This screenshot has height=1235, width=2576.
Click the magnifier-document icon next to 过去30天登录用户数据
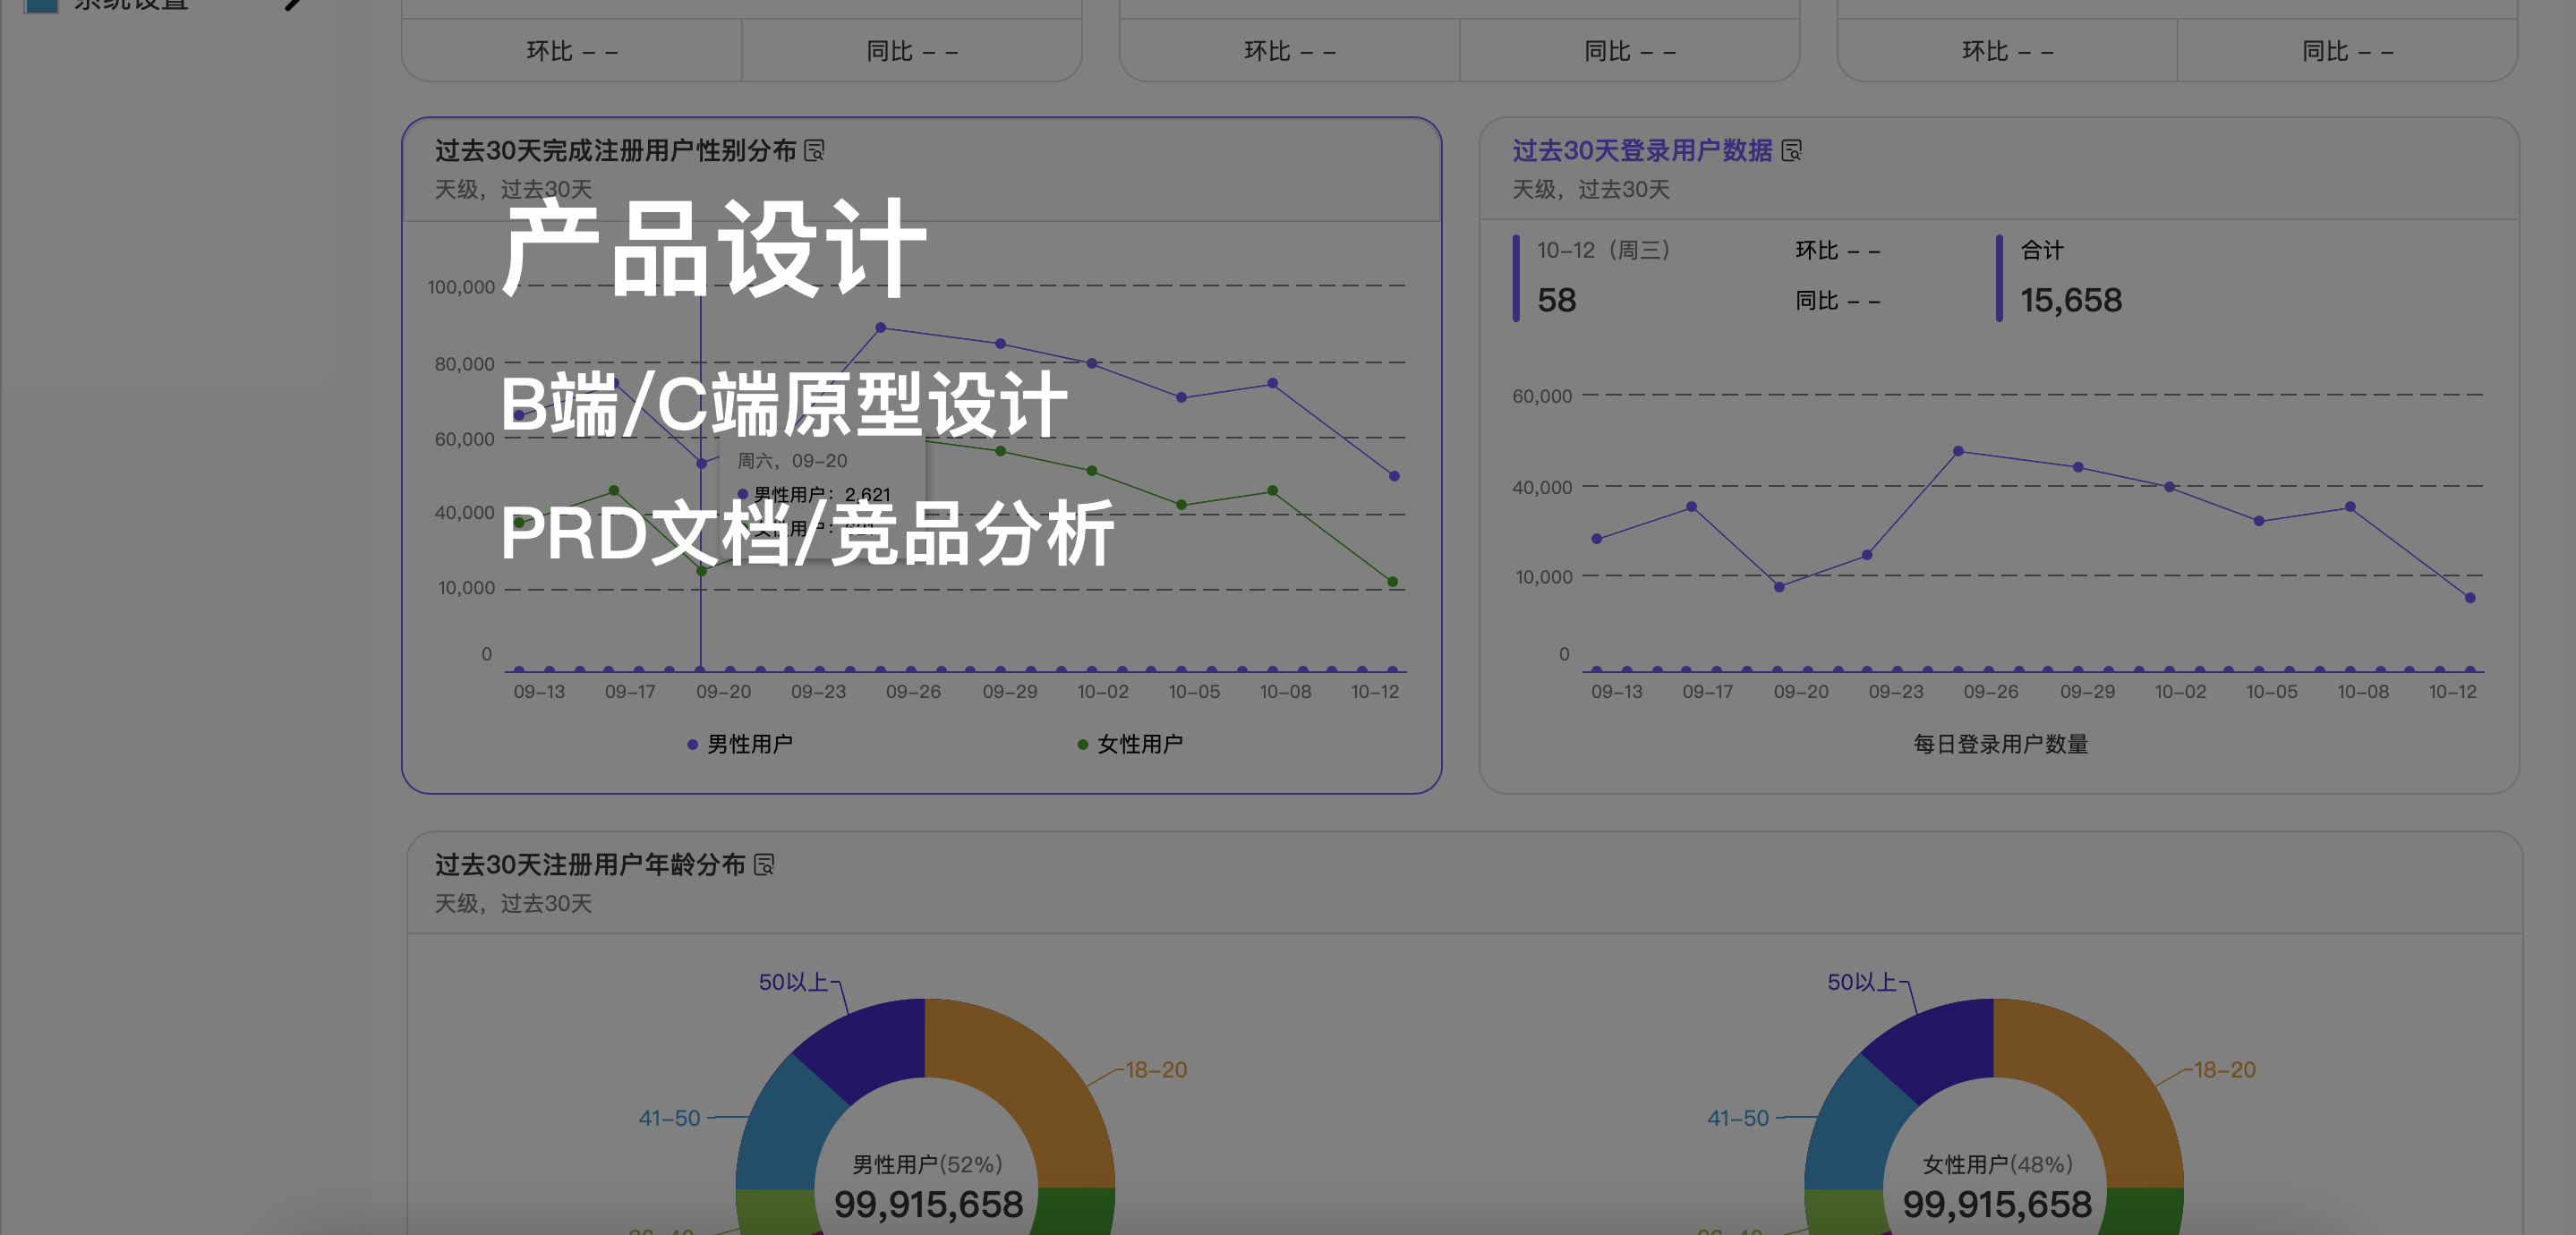(x=1795, y=150)
